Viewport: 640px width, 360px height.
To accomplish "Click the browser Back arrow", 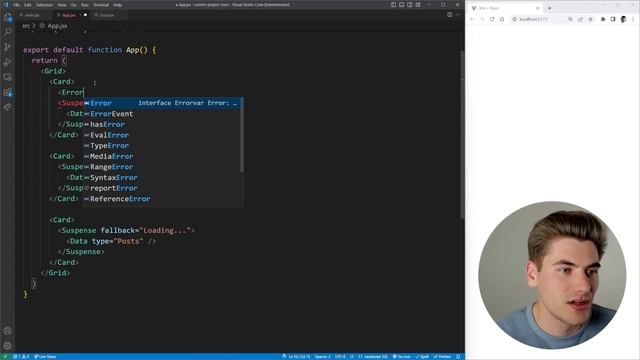I will point(472,19).
